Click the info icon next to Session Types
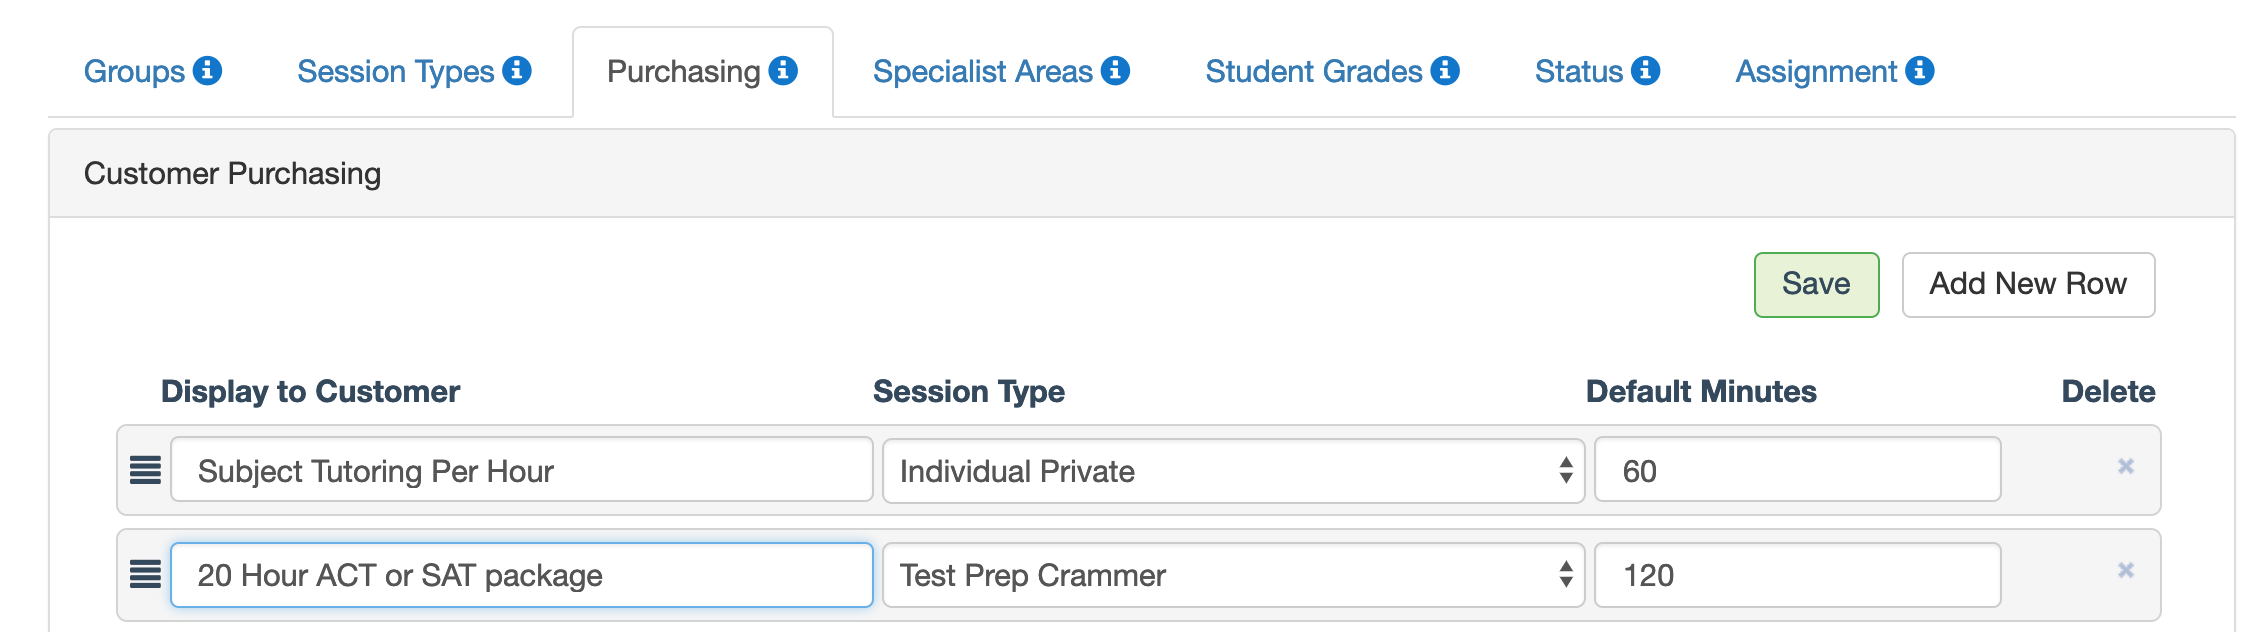Screen dimensions: 2262x632 tap(517, 71)
